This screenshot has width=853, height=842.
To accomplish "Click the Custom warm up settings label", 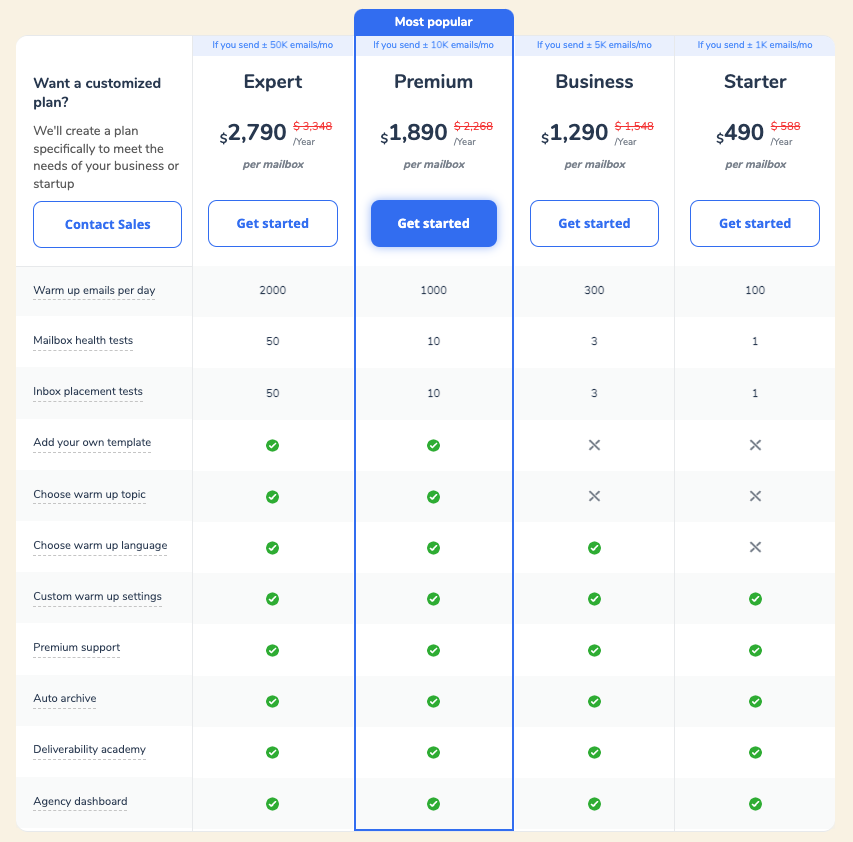I will pyautogui.click(x=97, y=596).
